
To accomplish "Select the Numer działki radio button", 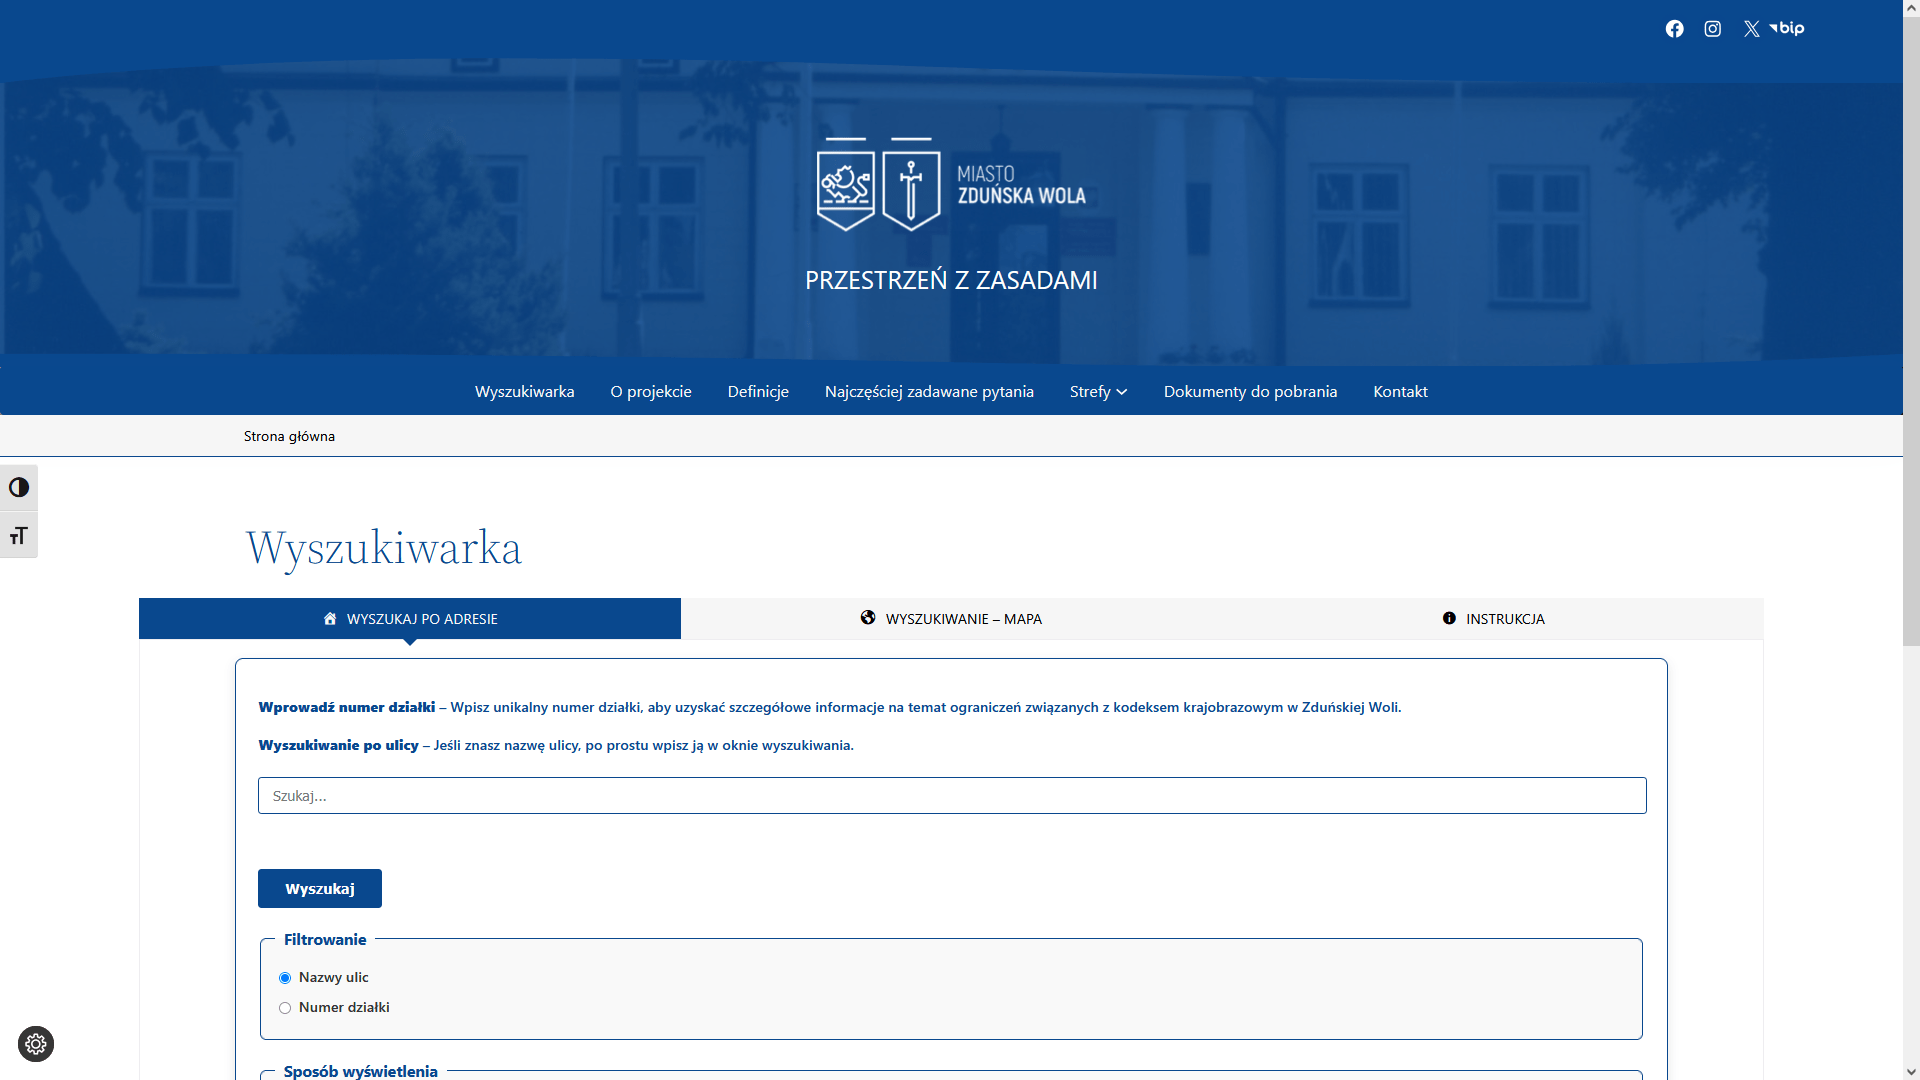I will tap(285, 1008).
